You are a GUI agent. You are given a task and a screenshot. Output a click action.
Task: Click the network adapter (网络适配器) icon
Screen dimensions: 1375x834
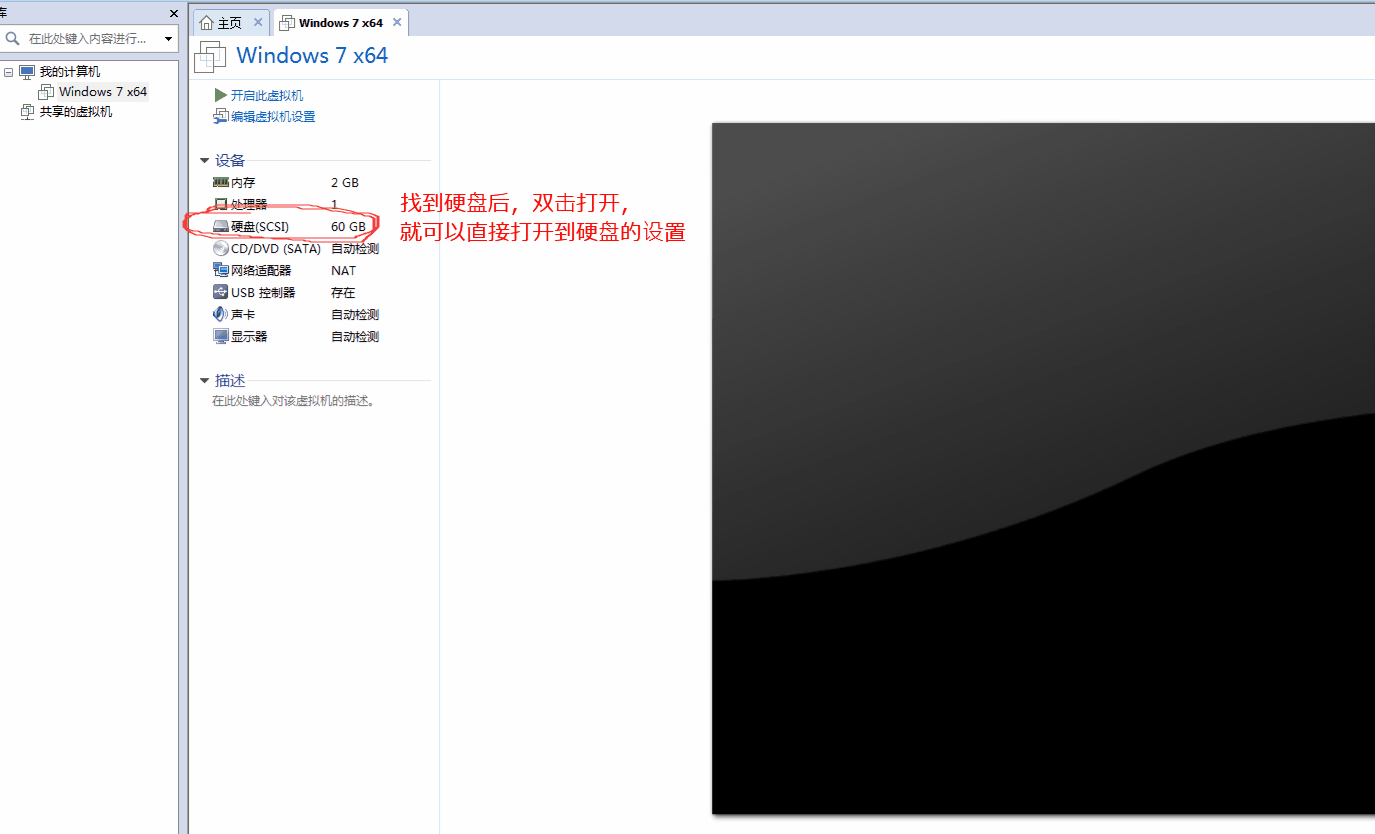tap(221, 271)
